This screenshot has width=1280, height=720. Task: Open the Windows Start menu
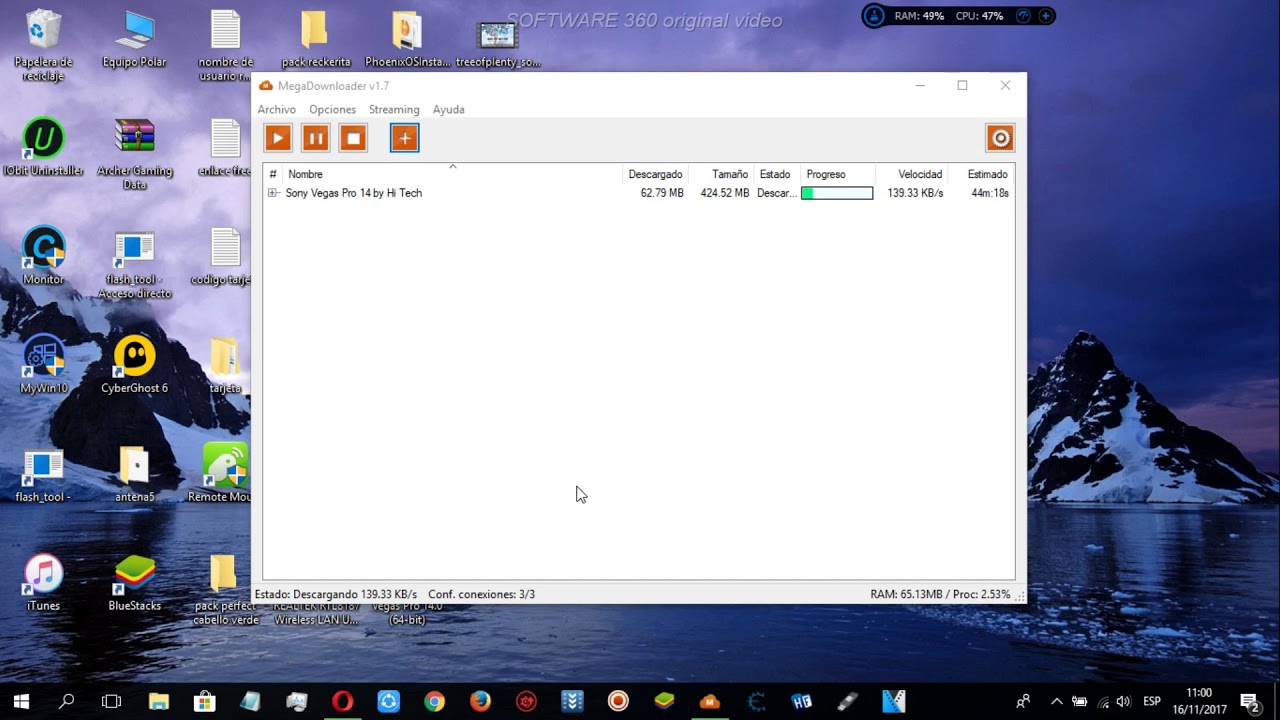(21, 701)
